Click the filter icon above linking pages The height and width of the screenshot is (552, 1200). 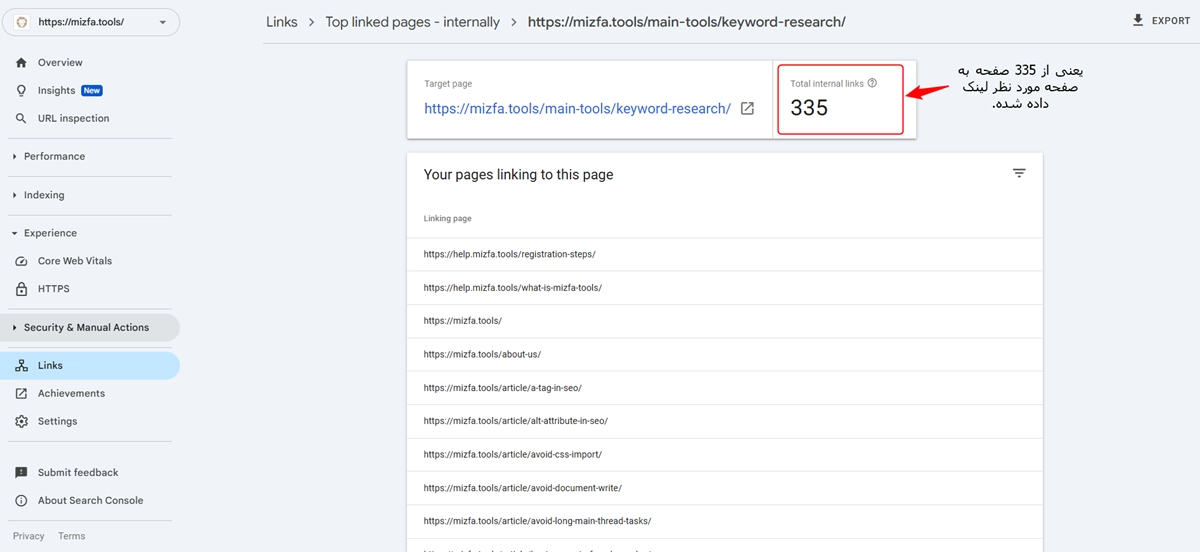[x=1019, y=174]
